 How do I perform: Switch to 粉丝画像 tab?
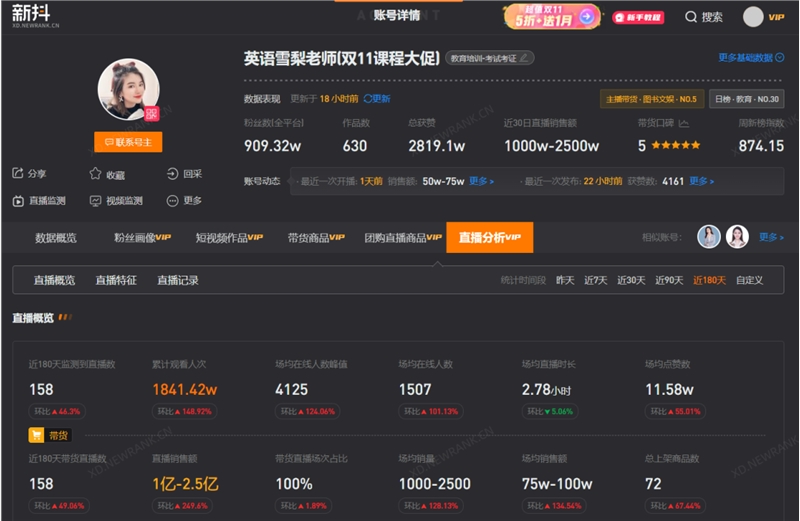(x=142, y=238)
